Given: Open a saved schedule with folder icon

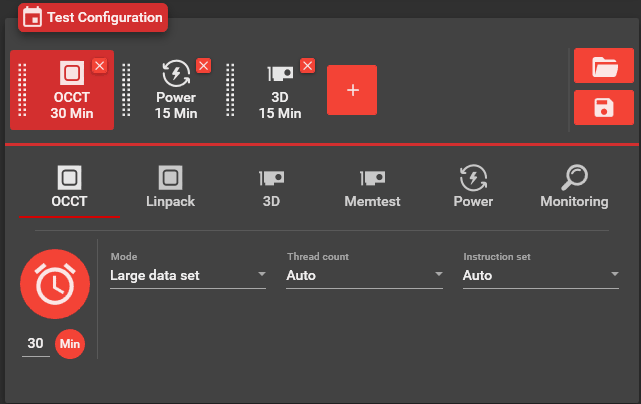Looking at the screenshot, I should pos(604,66).
